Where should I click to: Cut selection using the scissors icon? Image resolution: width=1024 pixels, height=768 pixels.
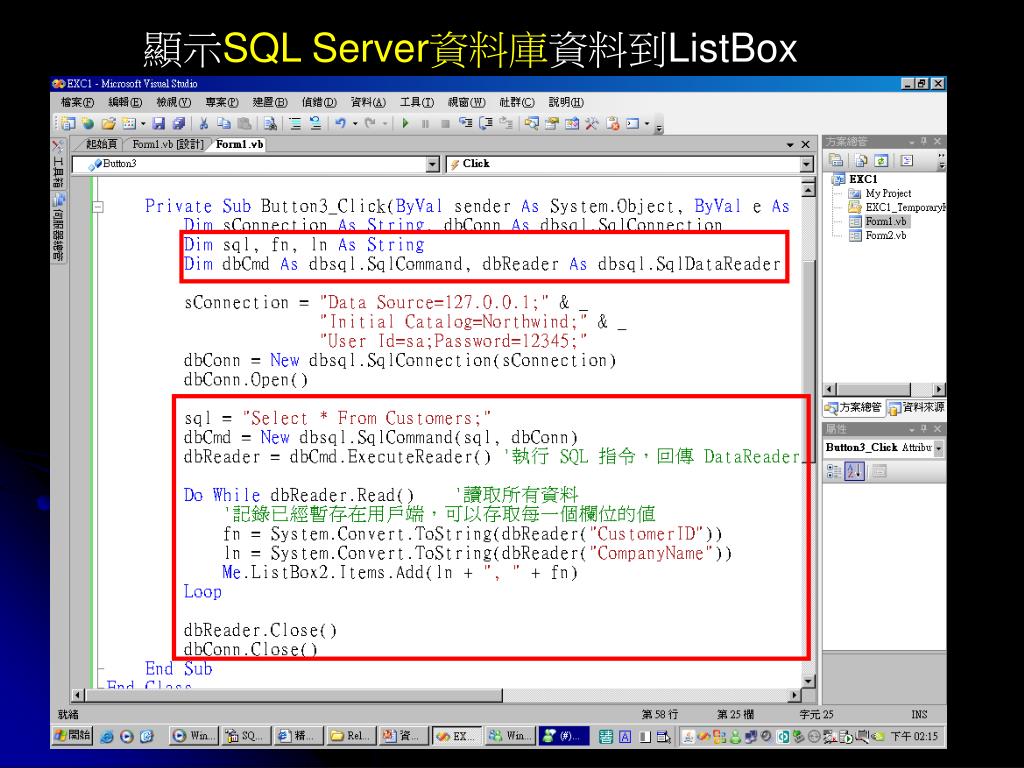pos(204,123)
